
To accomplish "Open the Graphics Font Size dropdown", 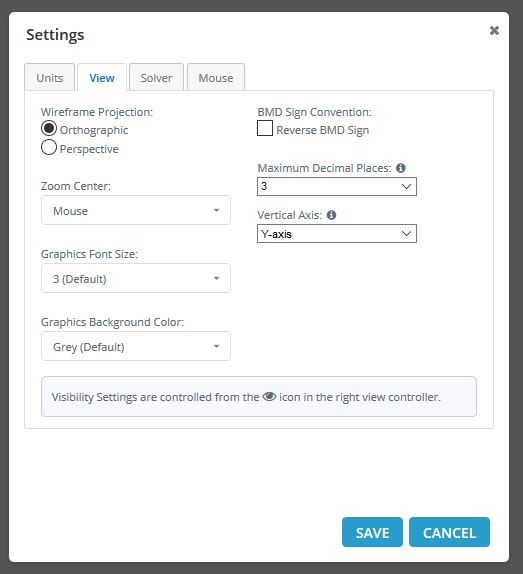I will pyautogui.click(x=136, y=278).
